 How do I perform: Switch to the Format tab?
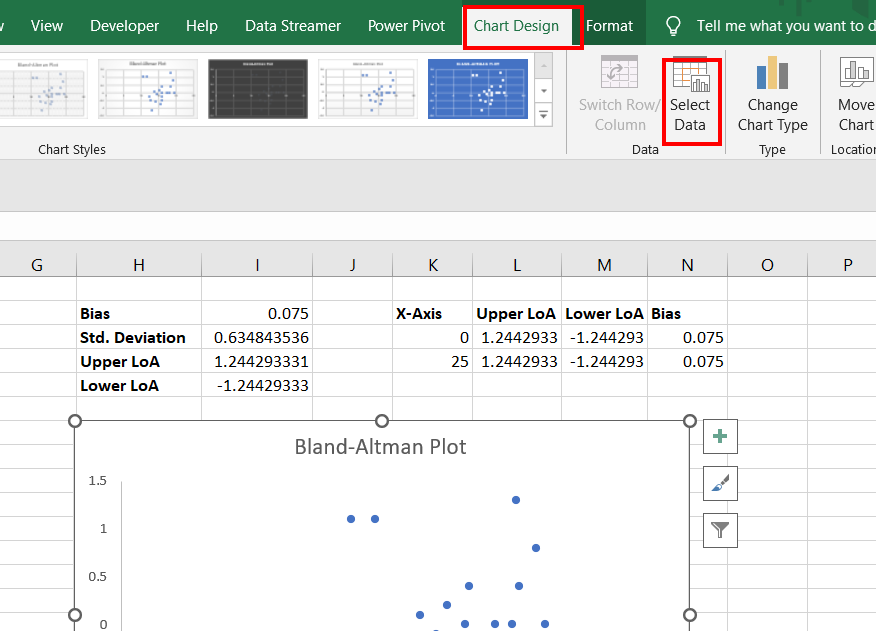click(x=610, y=26)
